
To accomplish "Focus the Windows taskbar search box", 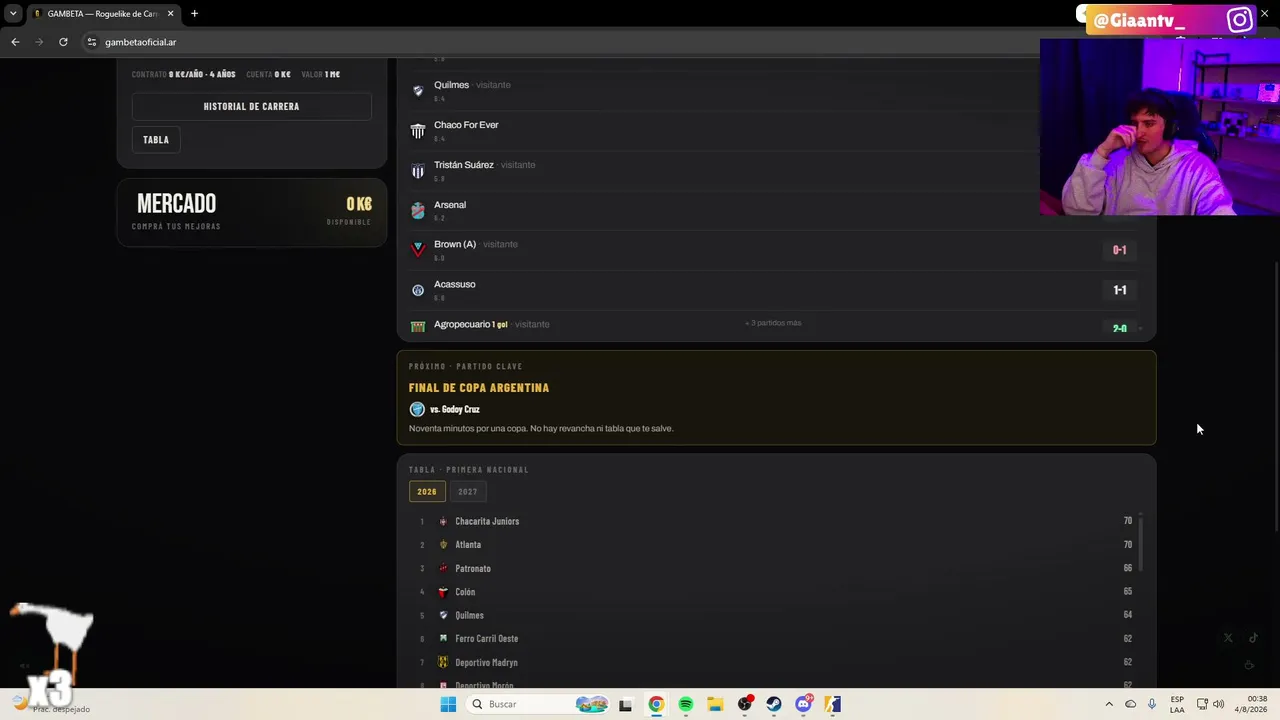I will point(538,704).
